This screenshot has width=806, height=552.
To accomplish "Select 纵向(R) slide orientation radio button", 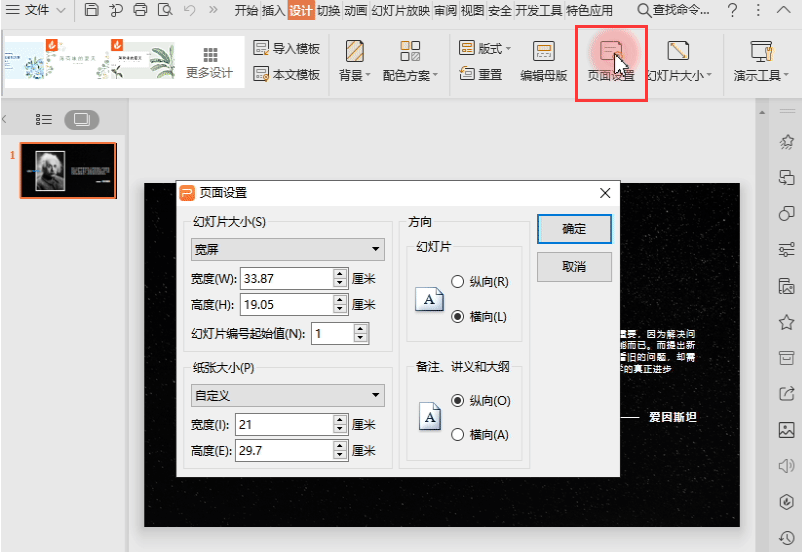I will [458, 282].
